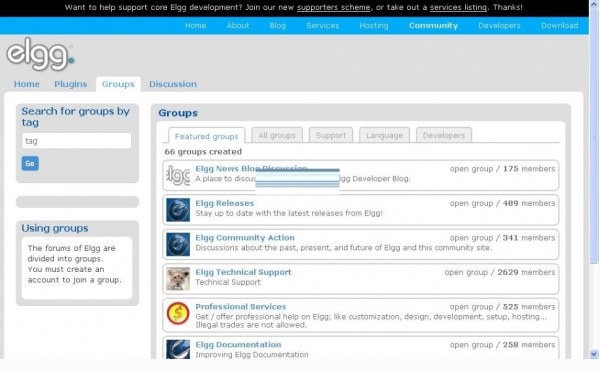Open Developers in top navigation

499,26
